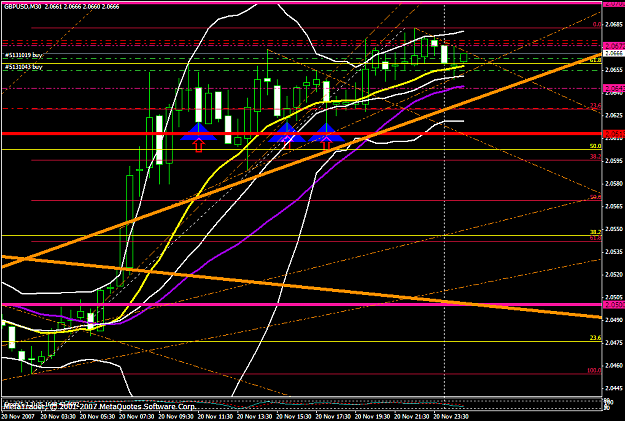Click the 20 Nov 03:30 time label
This screenshot has height=421, width=625.
tap(57, 417)
